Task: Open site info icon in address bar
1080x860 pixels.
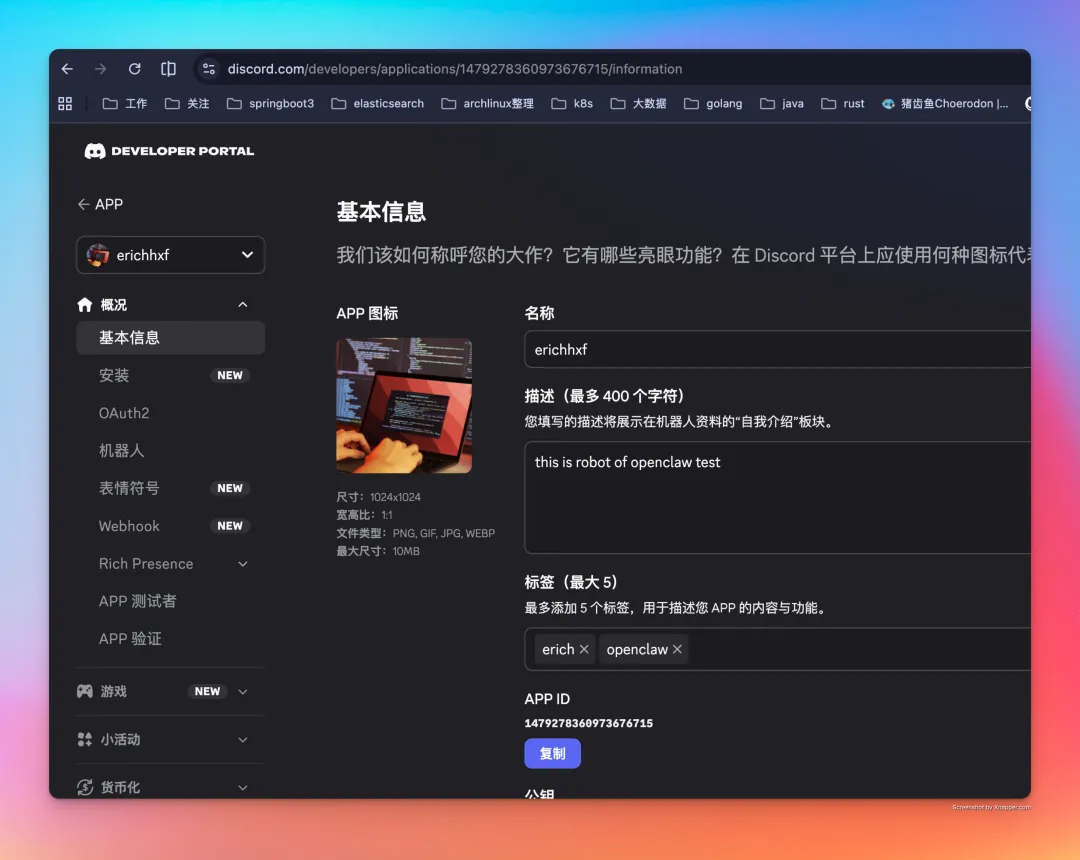Action: point(209,69)
